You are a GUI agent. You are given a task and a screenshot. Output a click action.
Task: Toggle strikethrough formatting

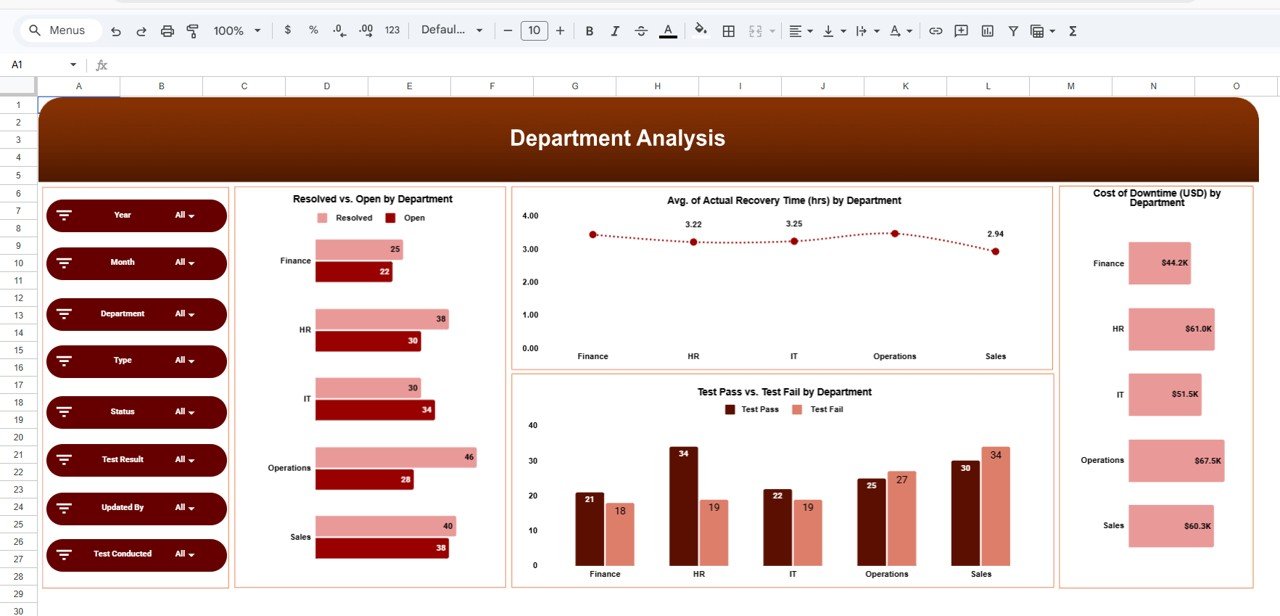pos(640,31)
